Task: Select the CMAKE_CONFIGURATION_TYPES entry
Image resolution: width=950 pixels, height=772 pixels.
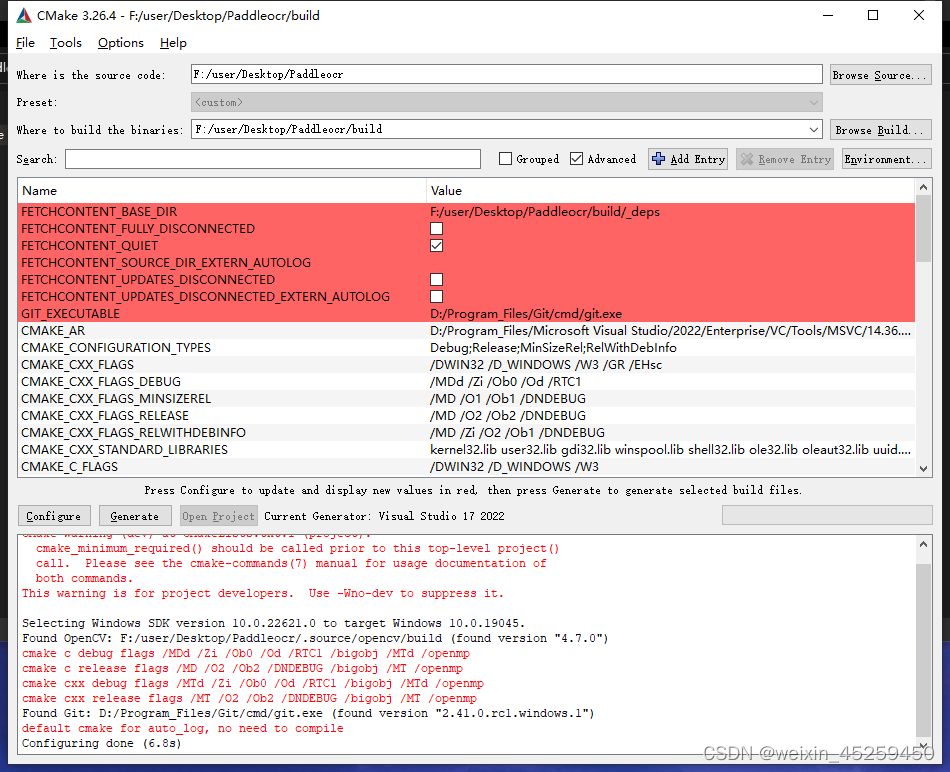Action: 466,347
